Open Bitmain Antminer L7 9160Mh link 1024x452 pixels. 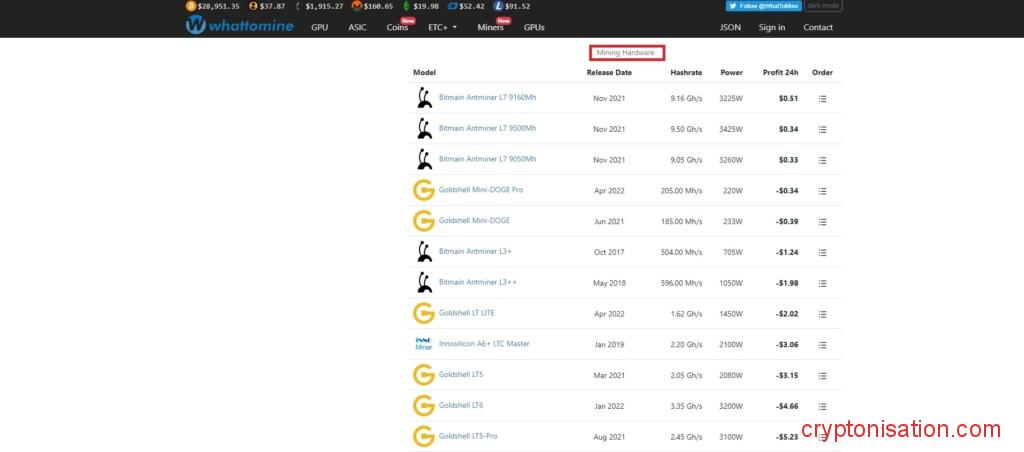pyautogui.click(x=487, y=97)
